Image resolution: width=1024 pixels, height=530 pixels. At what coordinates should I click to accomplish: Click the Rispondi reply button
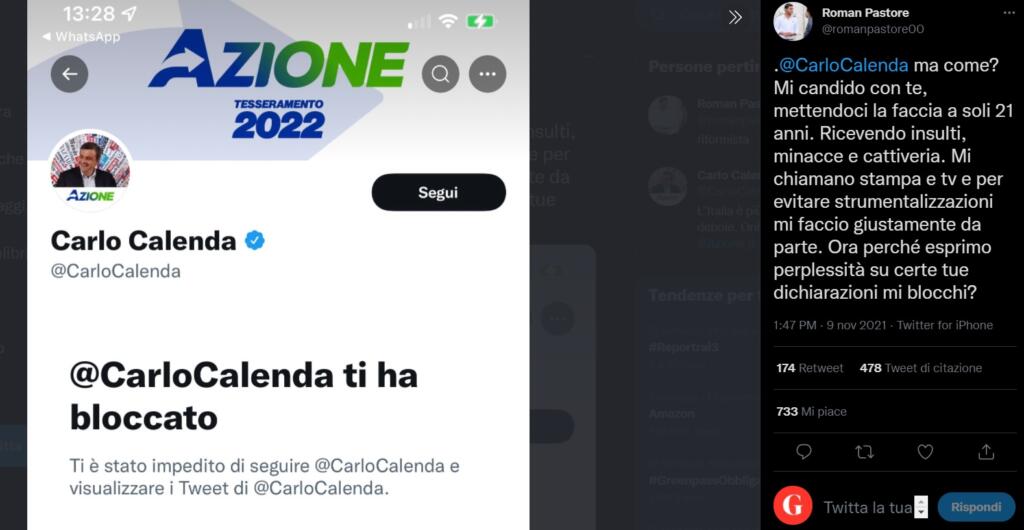[x=976, y=507]
